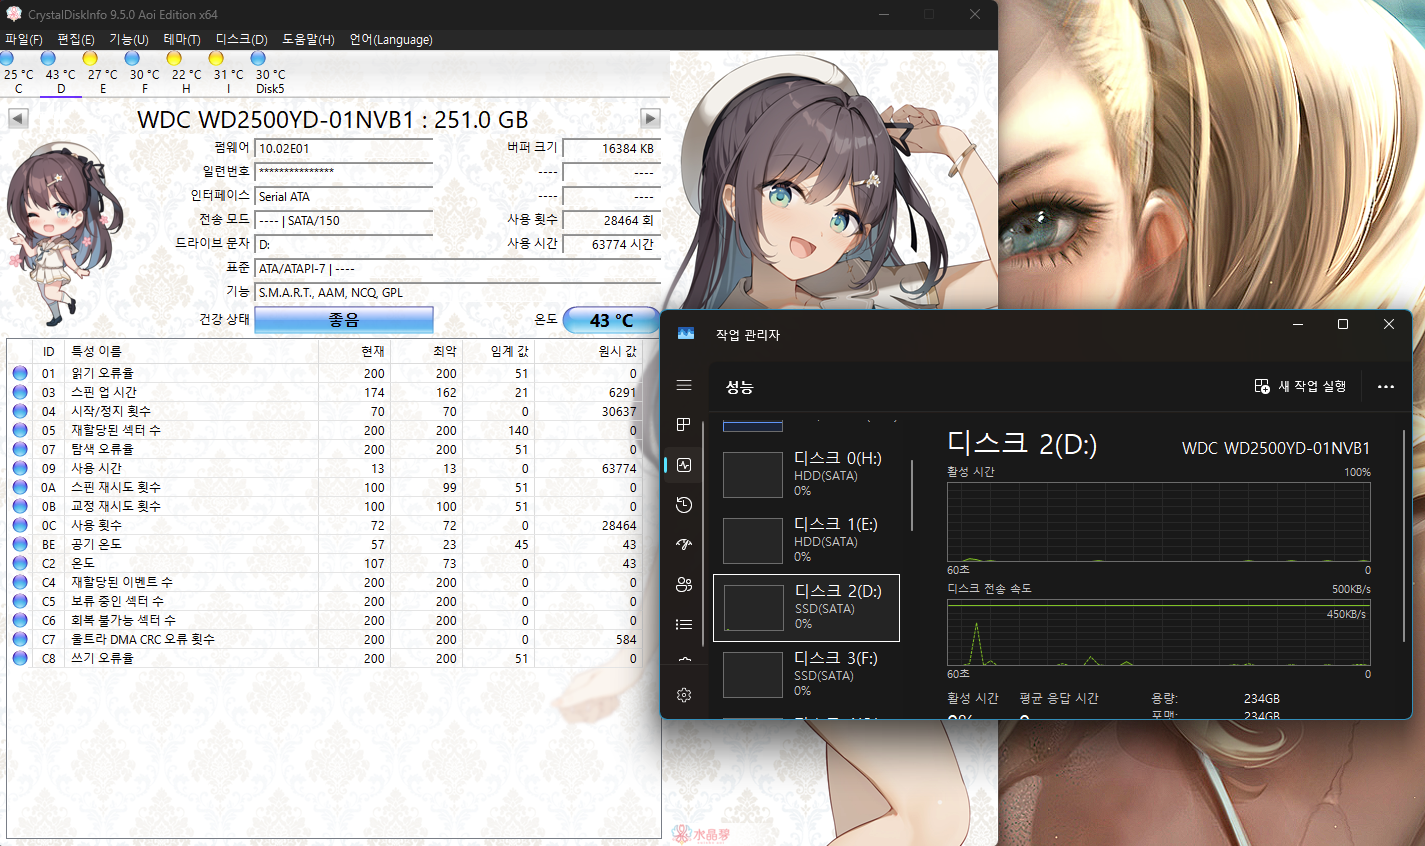Open Task Manager navigation hamburger menu
This screenshot has width=1425, height=846.
[x=684, y=385]
